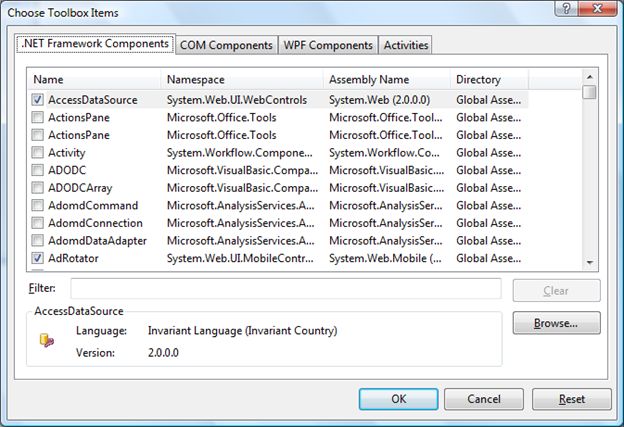Click the AccessDataSource component icon in details pane
The width and height of the screenshot is (624, 427).
point(47,340)
